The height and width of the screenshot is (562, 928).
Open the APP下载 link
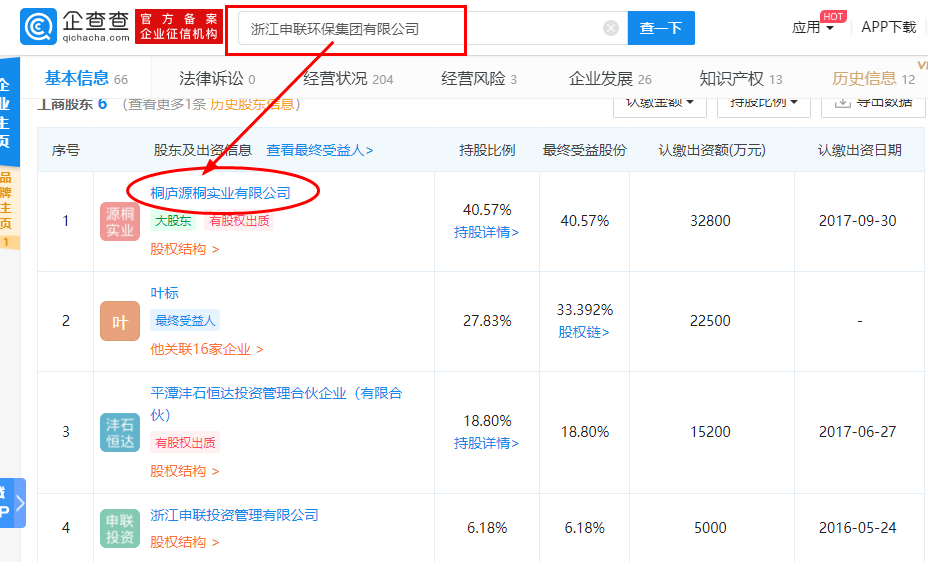tap(888, 27)
